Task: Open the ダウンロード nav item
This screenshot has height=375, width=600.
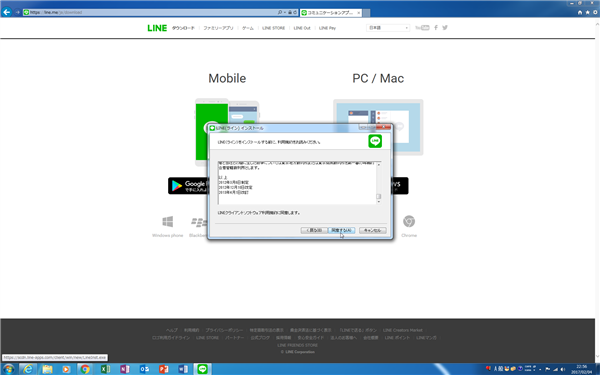Action: click(x=183, y=28)
